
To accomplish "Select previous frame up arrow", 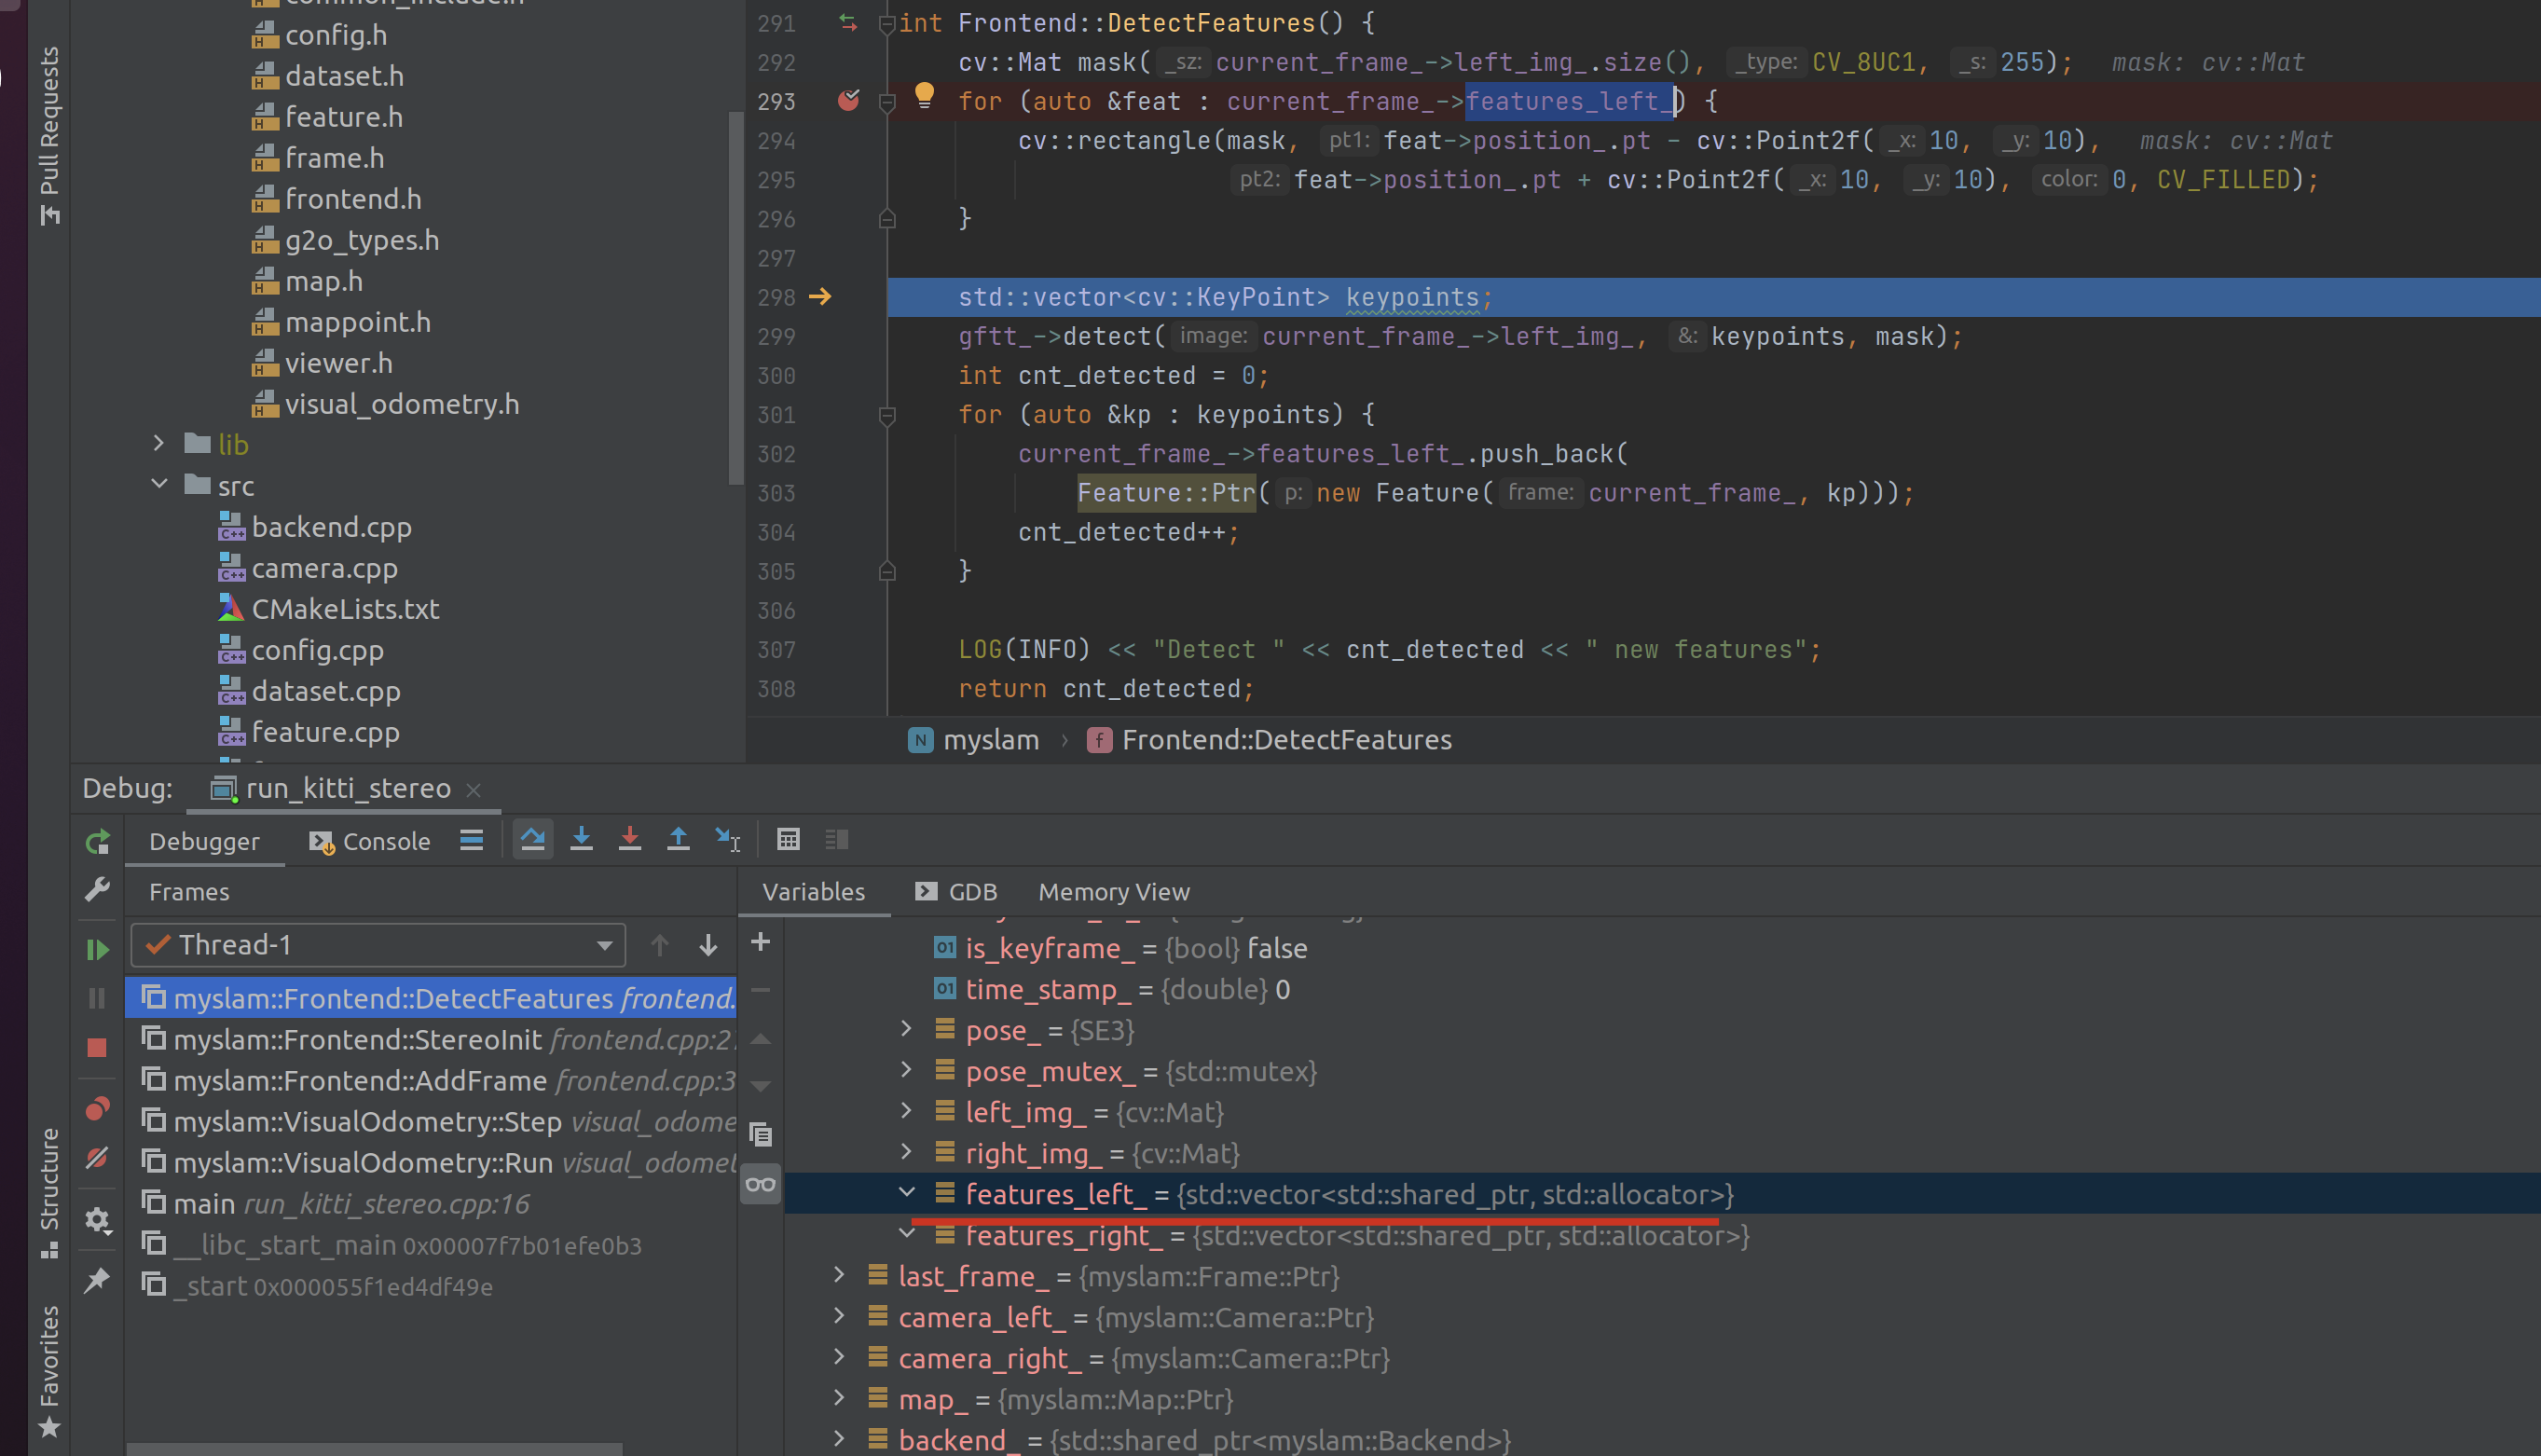I will click(x=659, y=945).
